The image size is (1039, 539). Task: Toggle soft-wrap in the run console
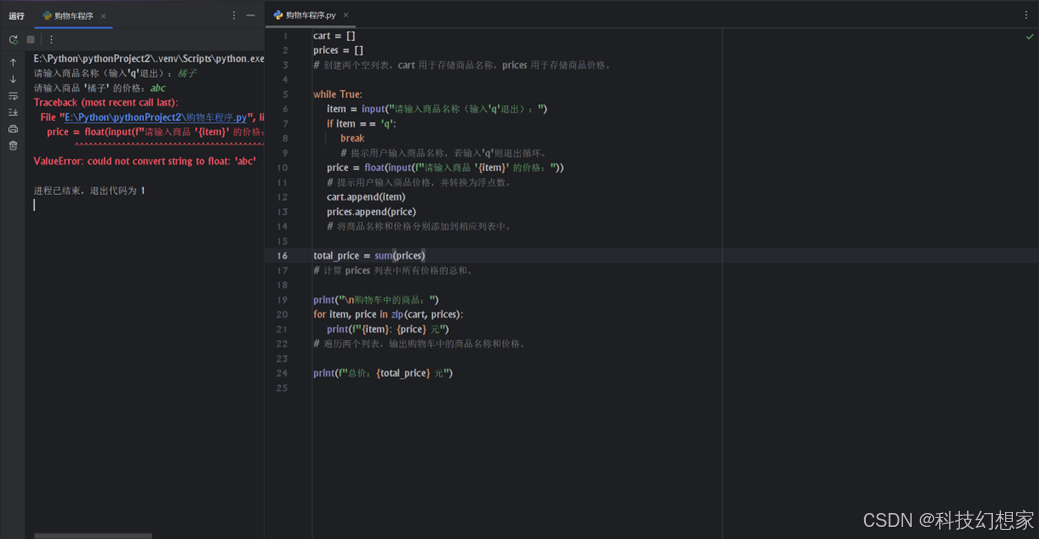pyautogui.click(x=13, y=95)
